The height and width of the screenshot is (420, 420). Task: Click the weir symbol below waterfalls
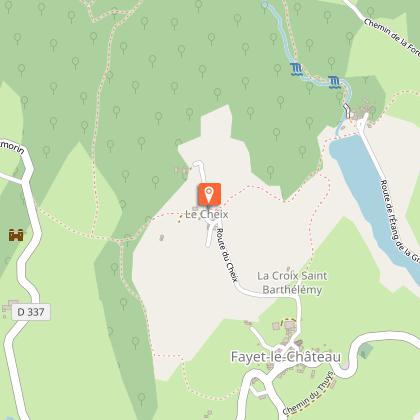(347, 110)
